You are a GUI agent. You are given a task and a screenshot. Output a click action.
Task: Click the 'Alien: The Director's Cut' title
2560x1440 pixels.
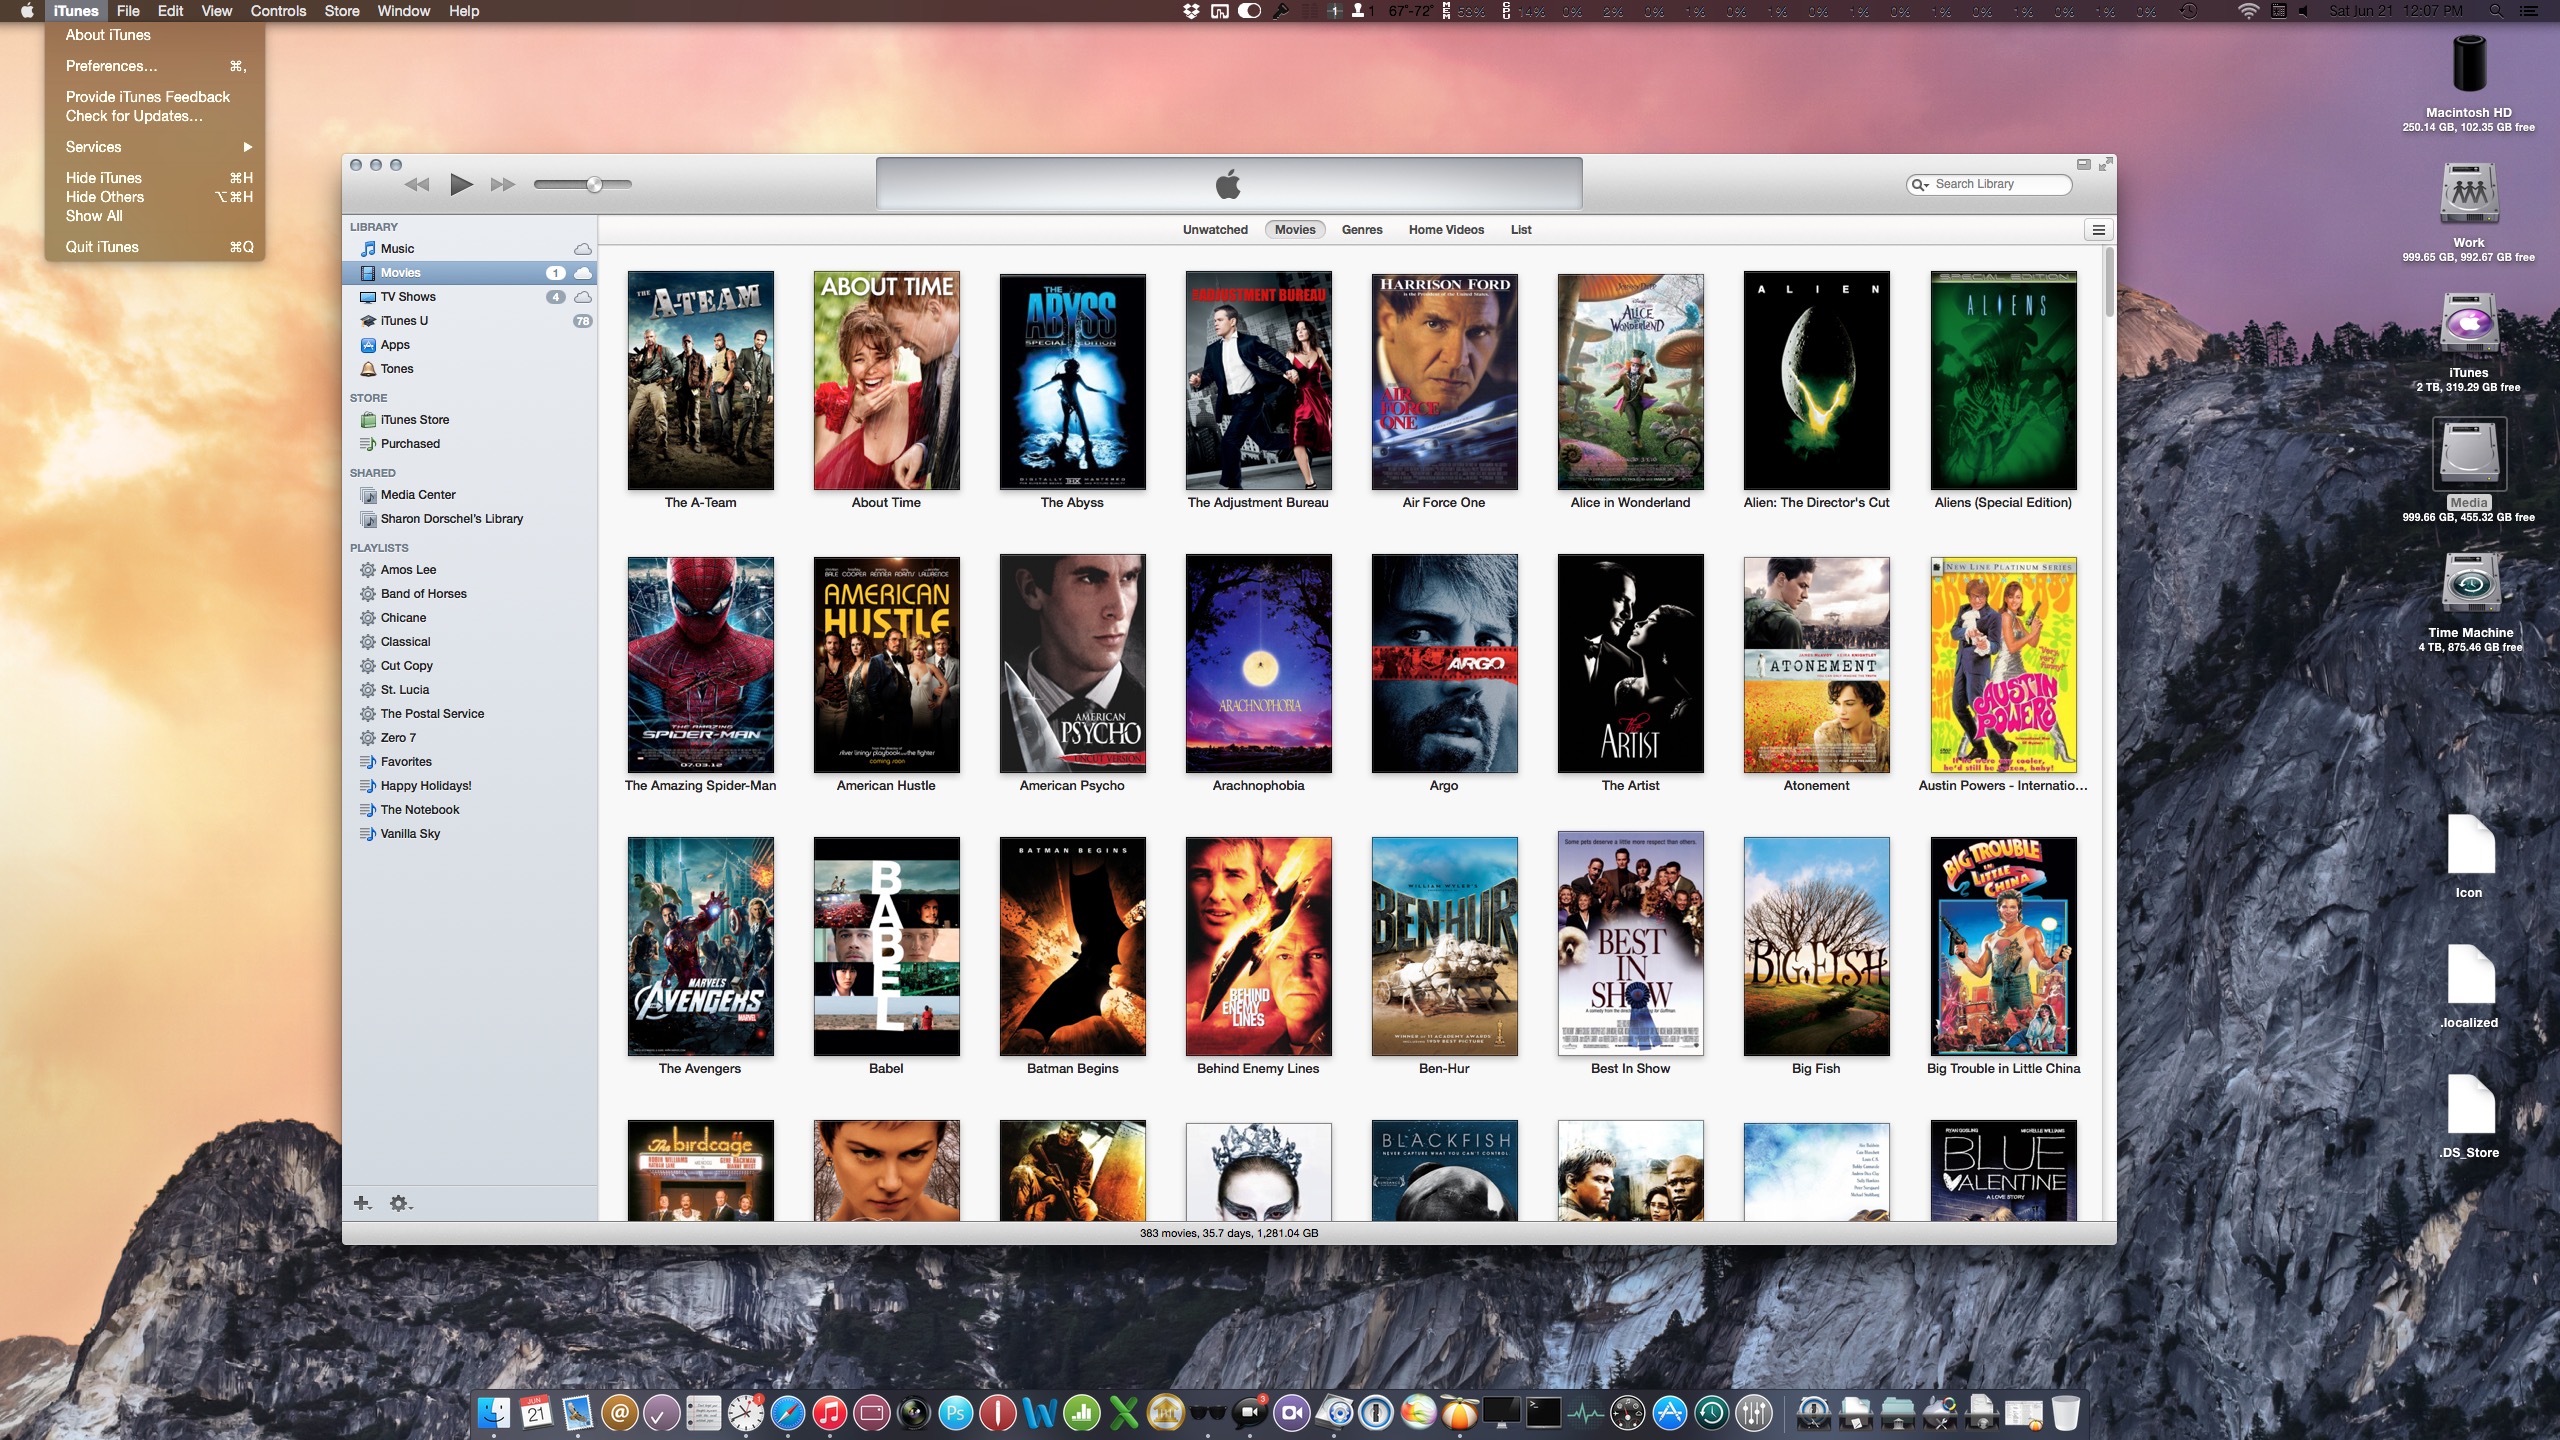1816,503
